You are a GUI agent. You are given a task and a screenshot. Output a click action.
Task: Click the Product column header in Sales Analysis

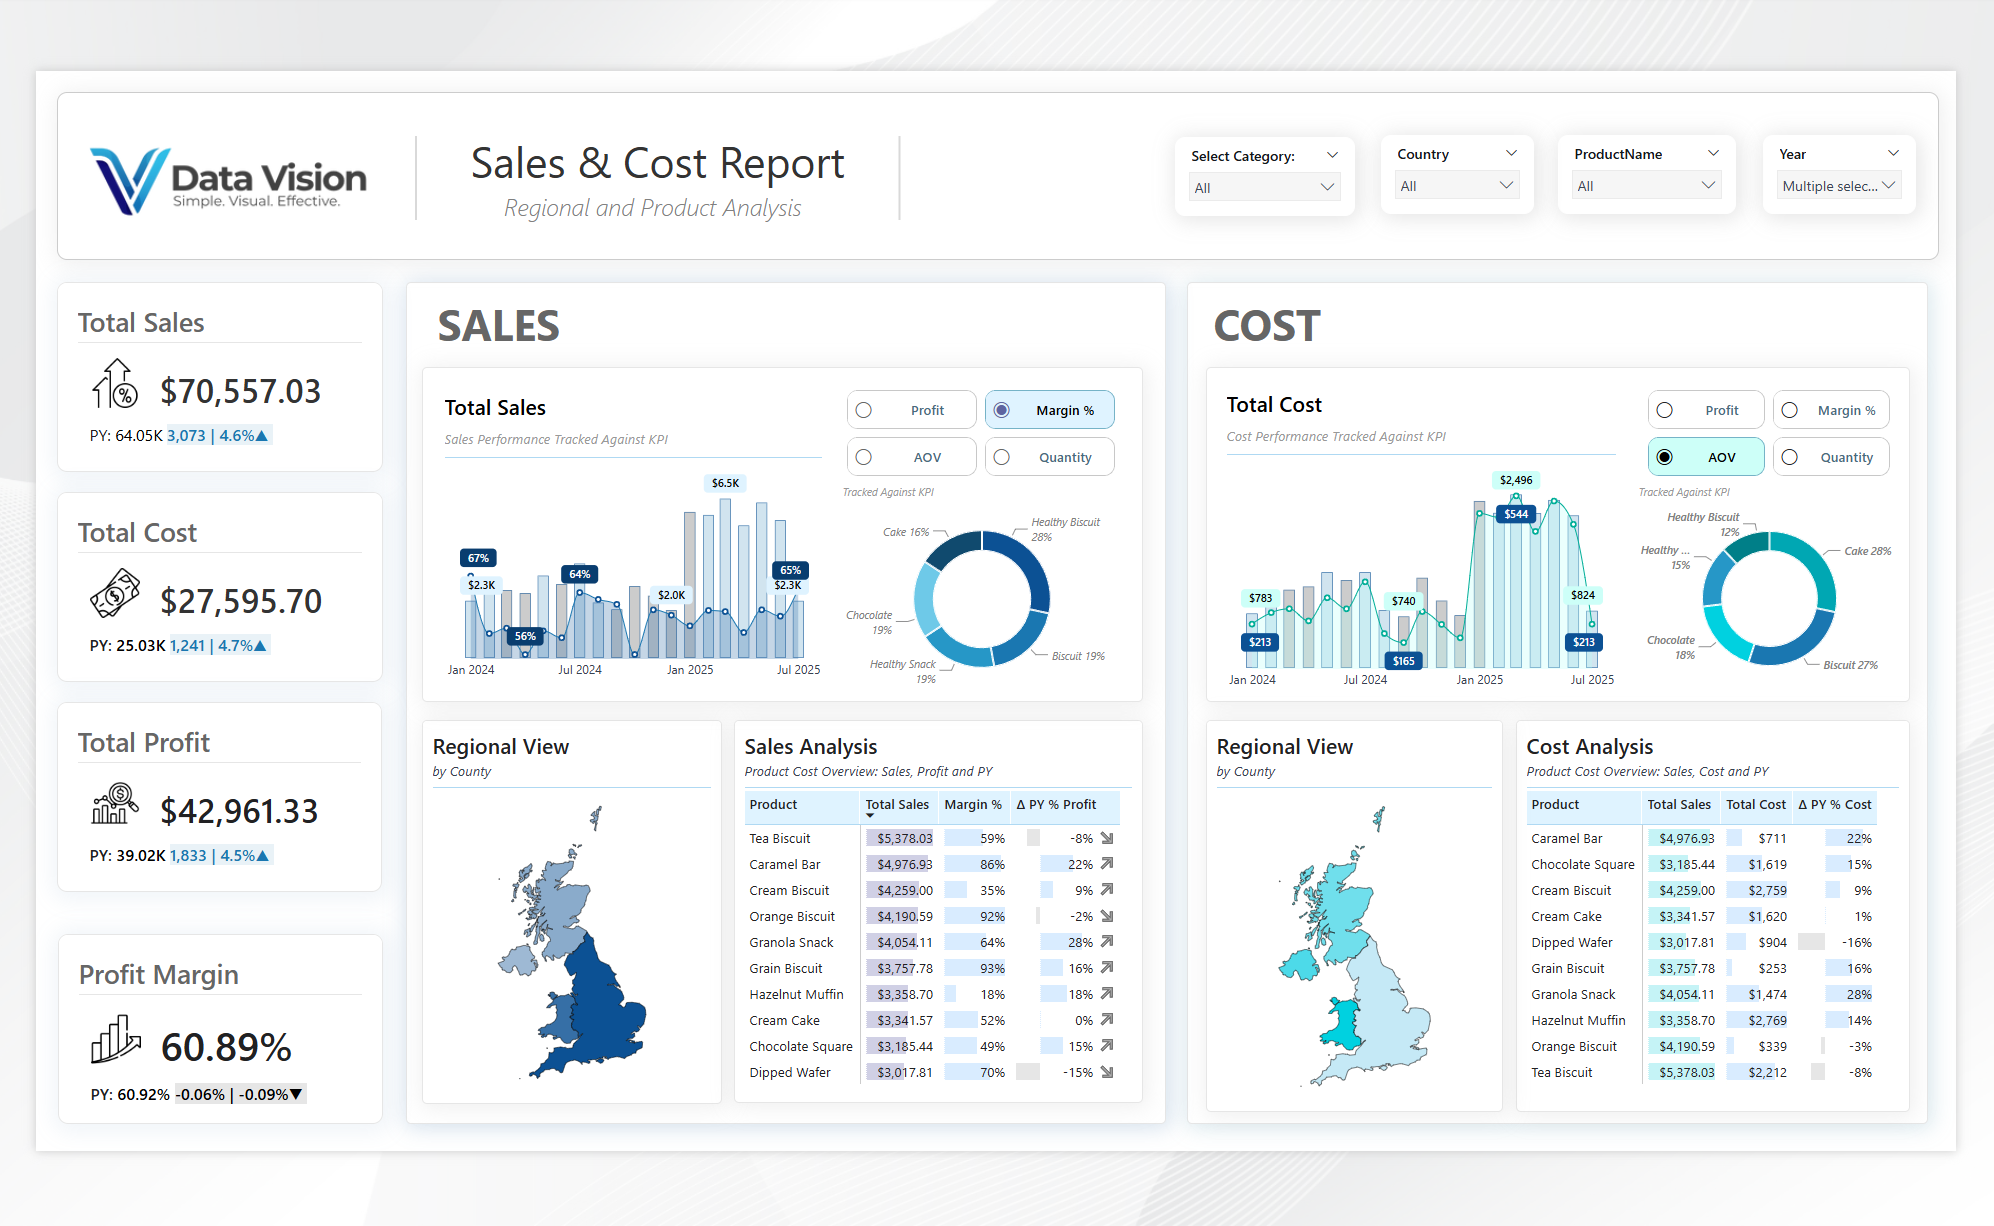pyautogui.click(x=773, y=805)
